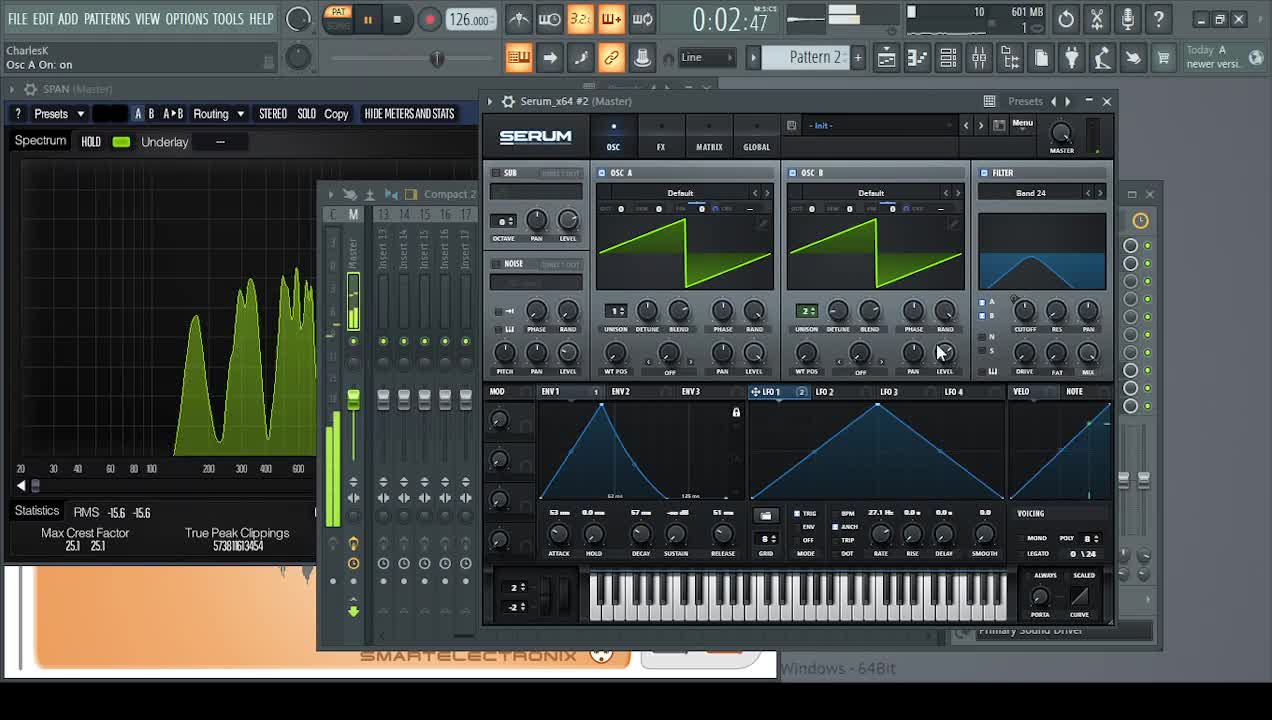The height and width of the screenshot is (720, 1272).
Task: Toggle the green HOLD indicator in SPAN
Action: pos(121,142)
